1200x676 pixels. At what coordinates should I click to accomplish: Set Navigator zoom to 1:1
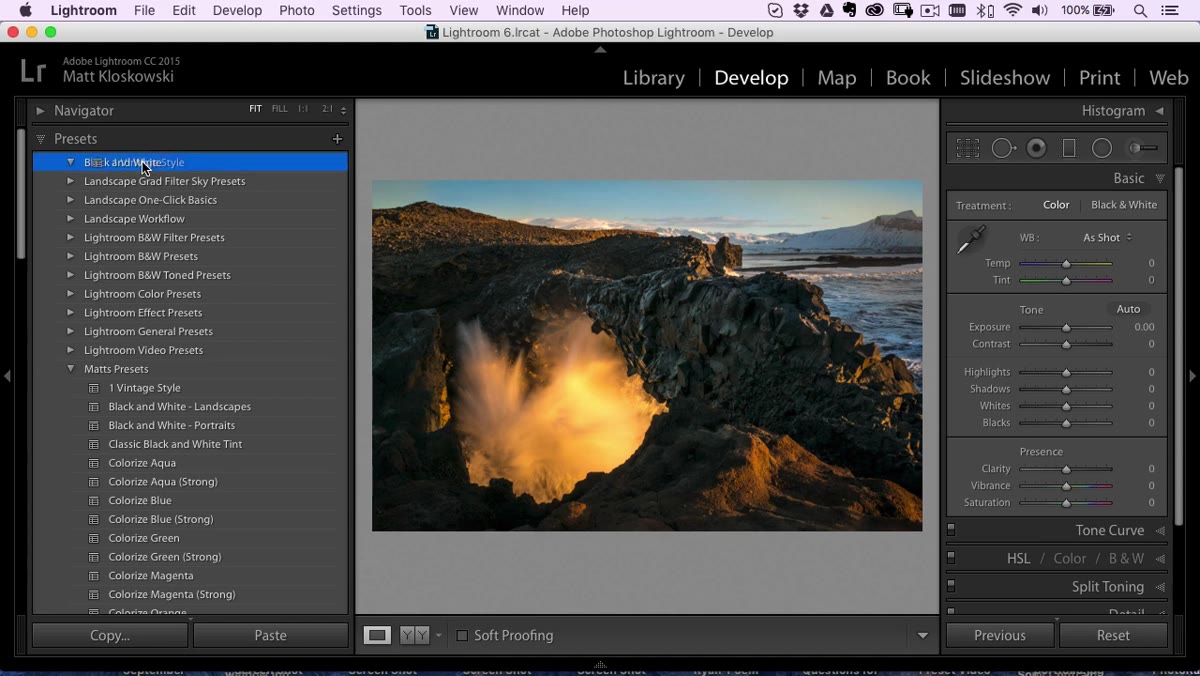[303, 110]
